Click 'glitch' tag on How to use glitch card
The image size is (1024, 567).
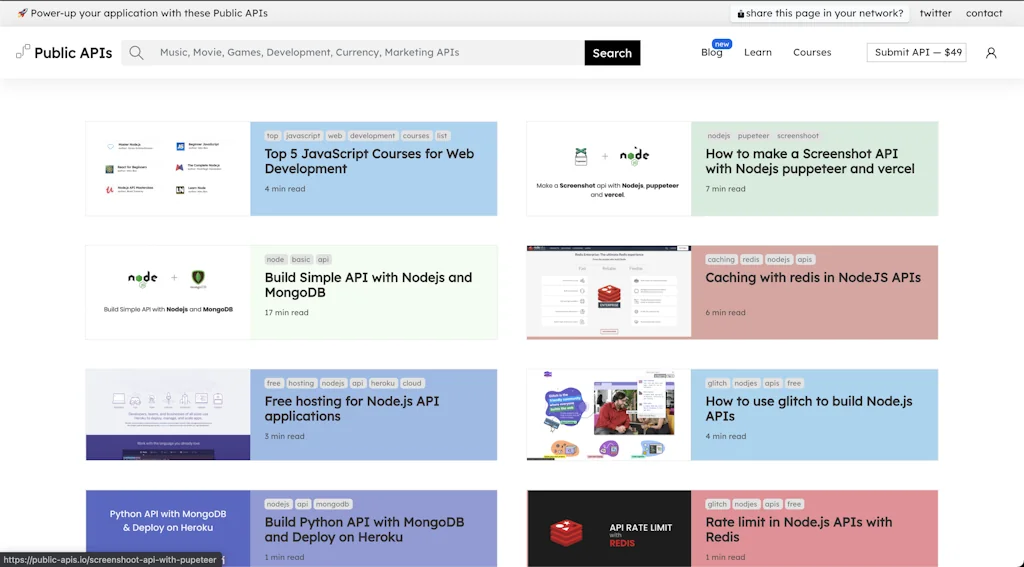click(x=717, y=383)
